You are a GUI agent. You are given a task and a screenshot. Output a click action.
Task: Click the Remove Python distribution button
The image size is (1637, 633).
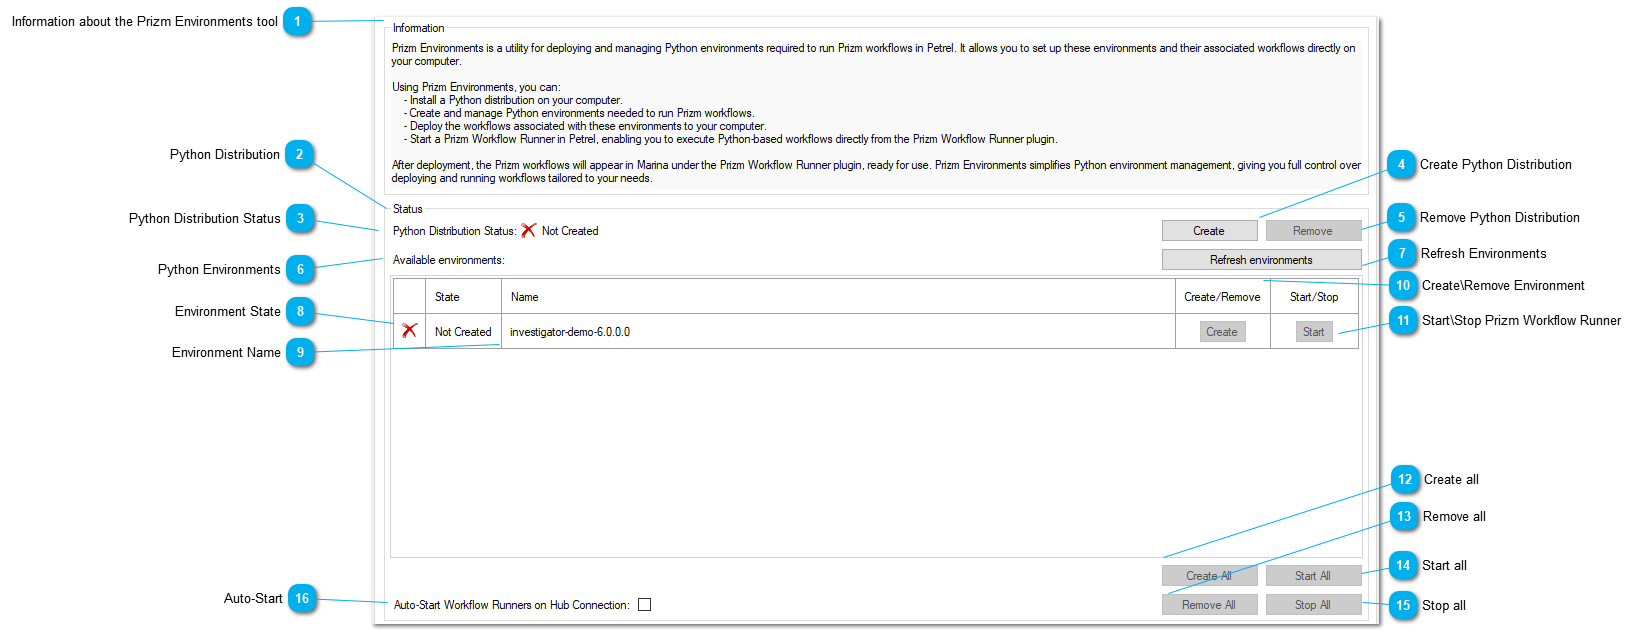pos(1313,231)
